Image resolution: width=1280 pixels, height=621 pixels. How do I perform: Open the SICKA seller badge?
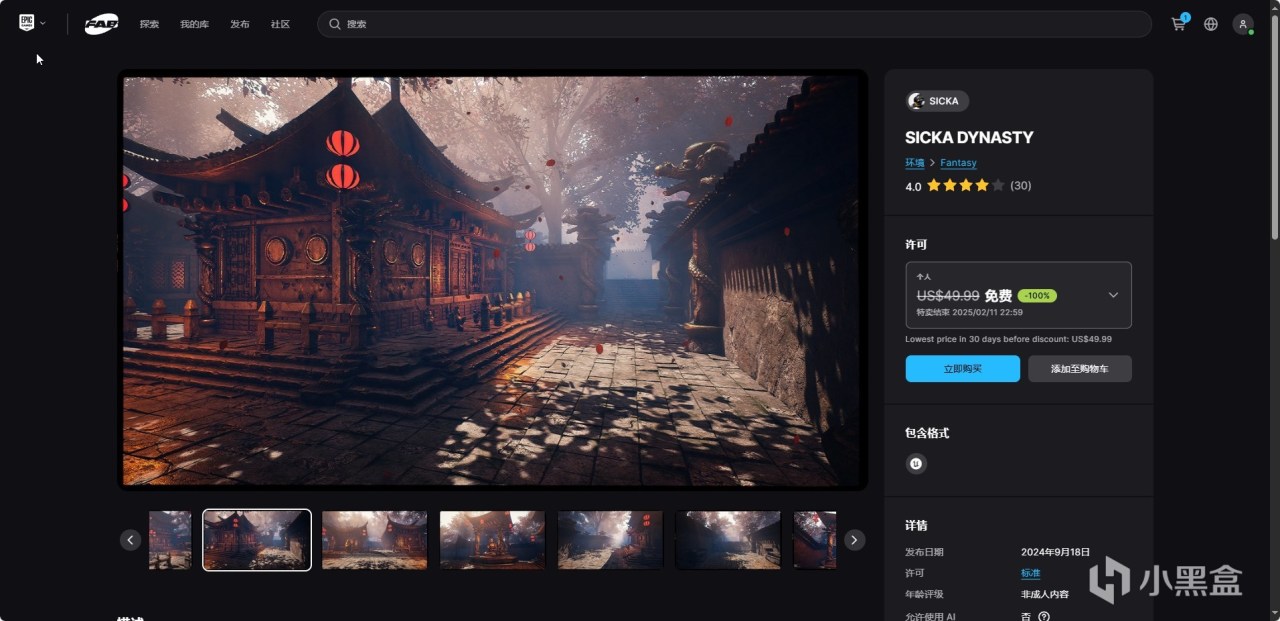pos(937,101)
